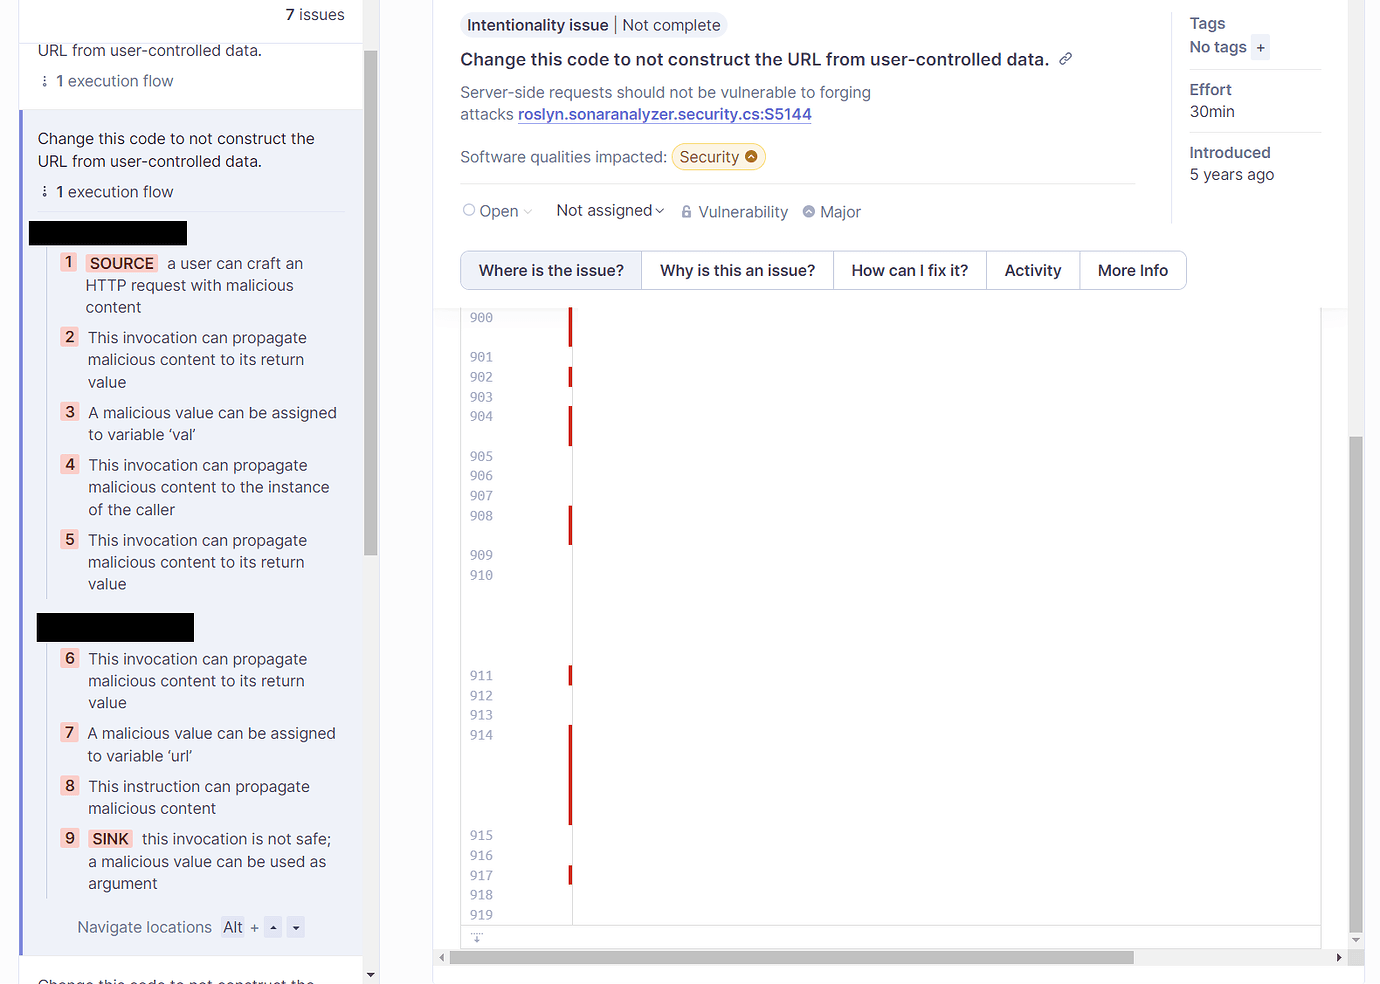Add a tag using the plus icon

[1260, 47]
